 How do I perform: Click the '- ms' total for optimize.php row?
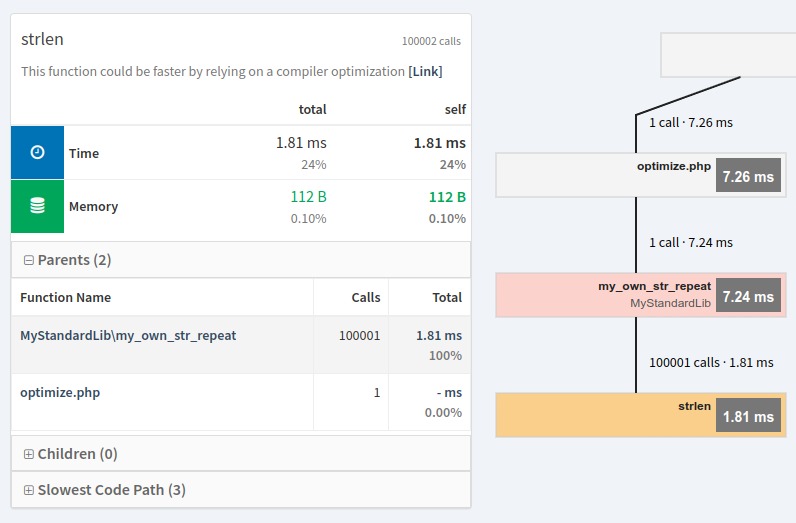[449, 393]
